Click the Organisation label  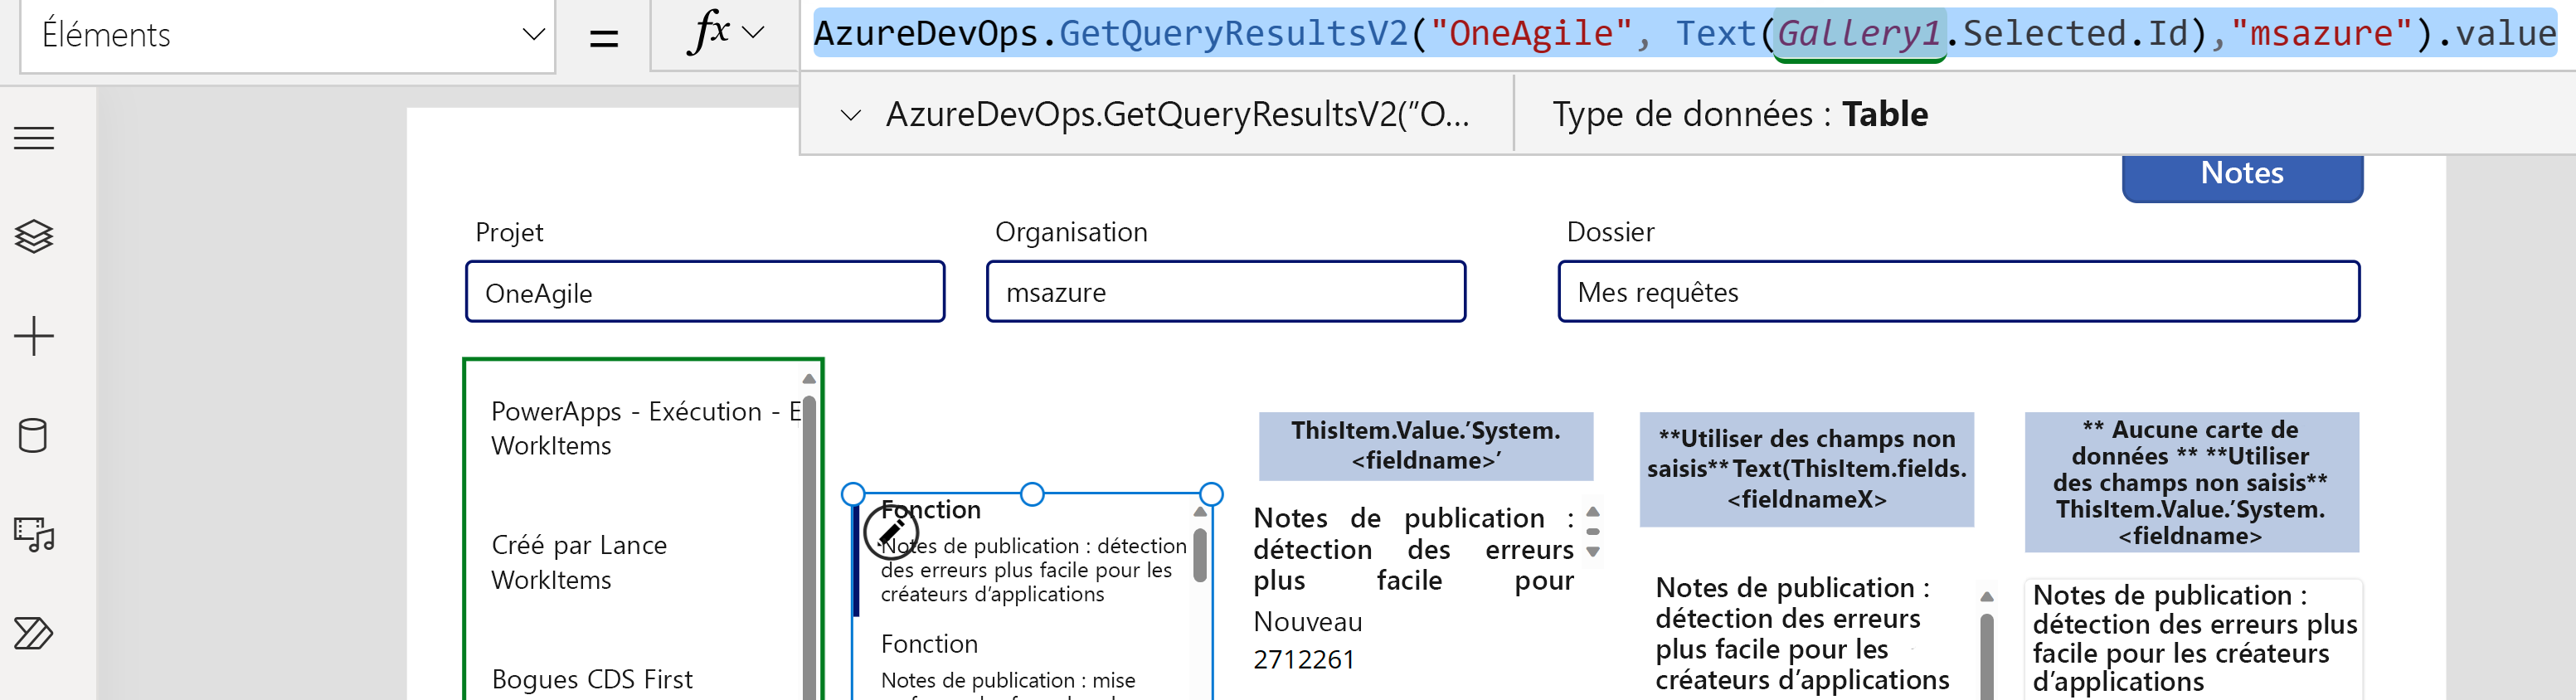(x=1071, y=232)
